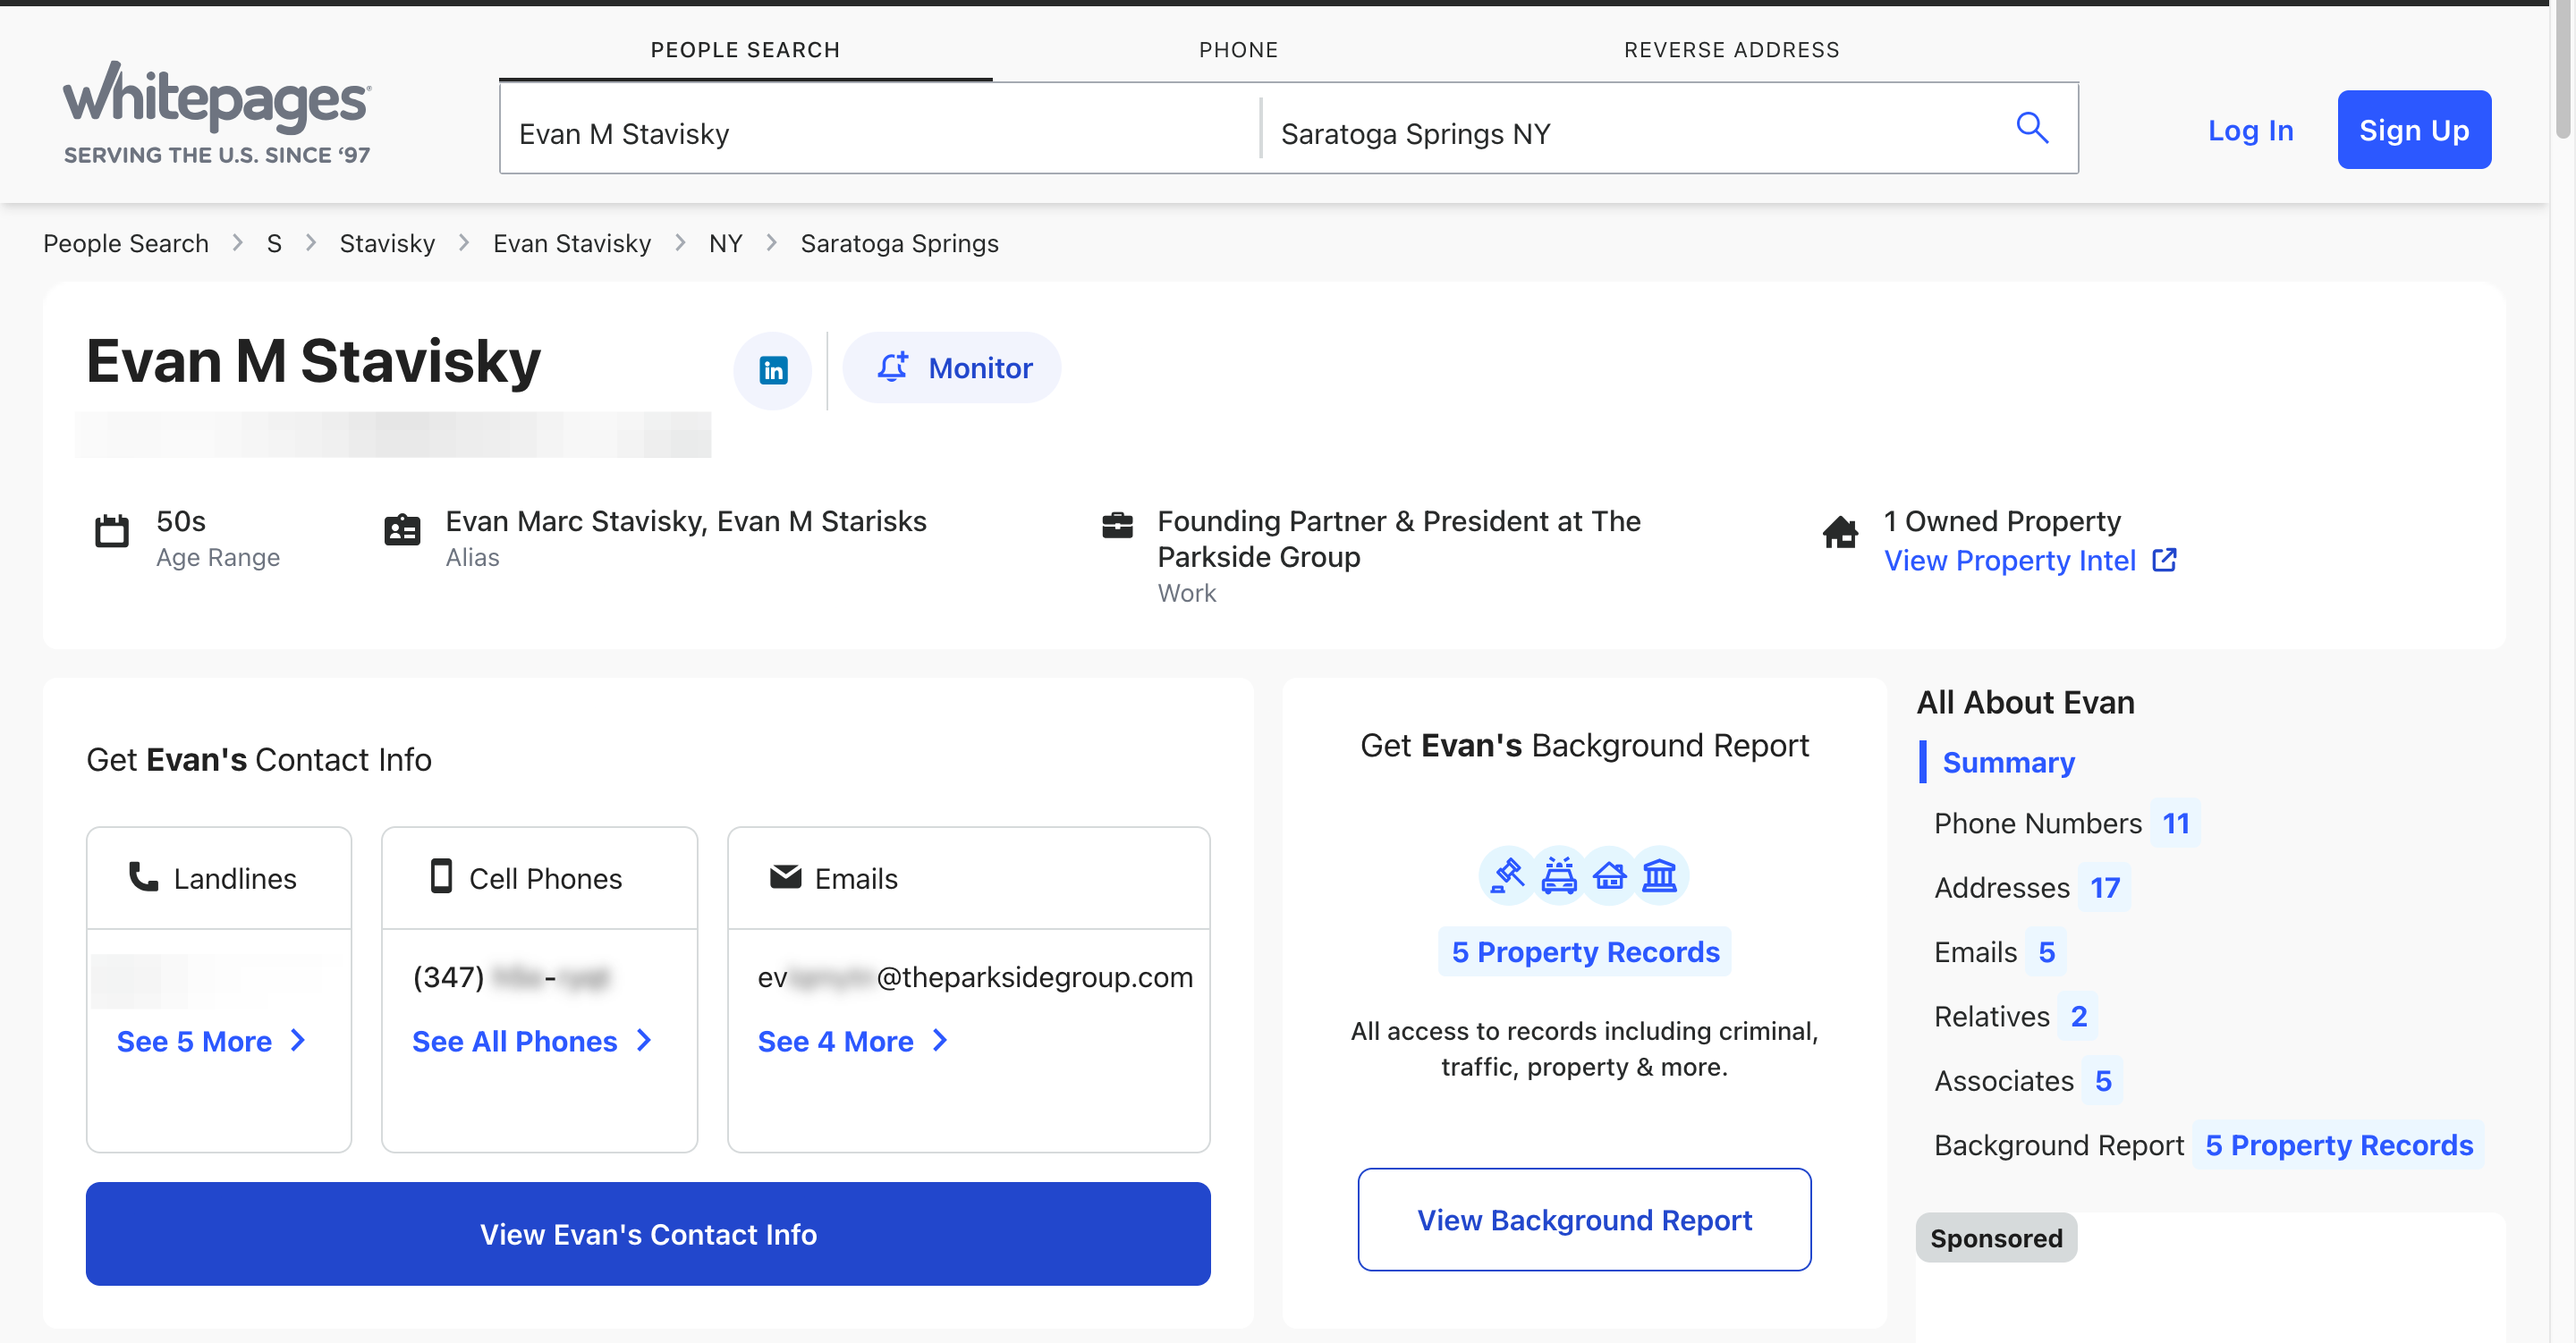
Task: Click the Evan M Stavisky heading
Action: 313,361
